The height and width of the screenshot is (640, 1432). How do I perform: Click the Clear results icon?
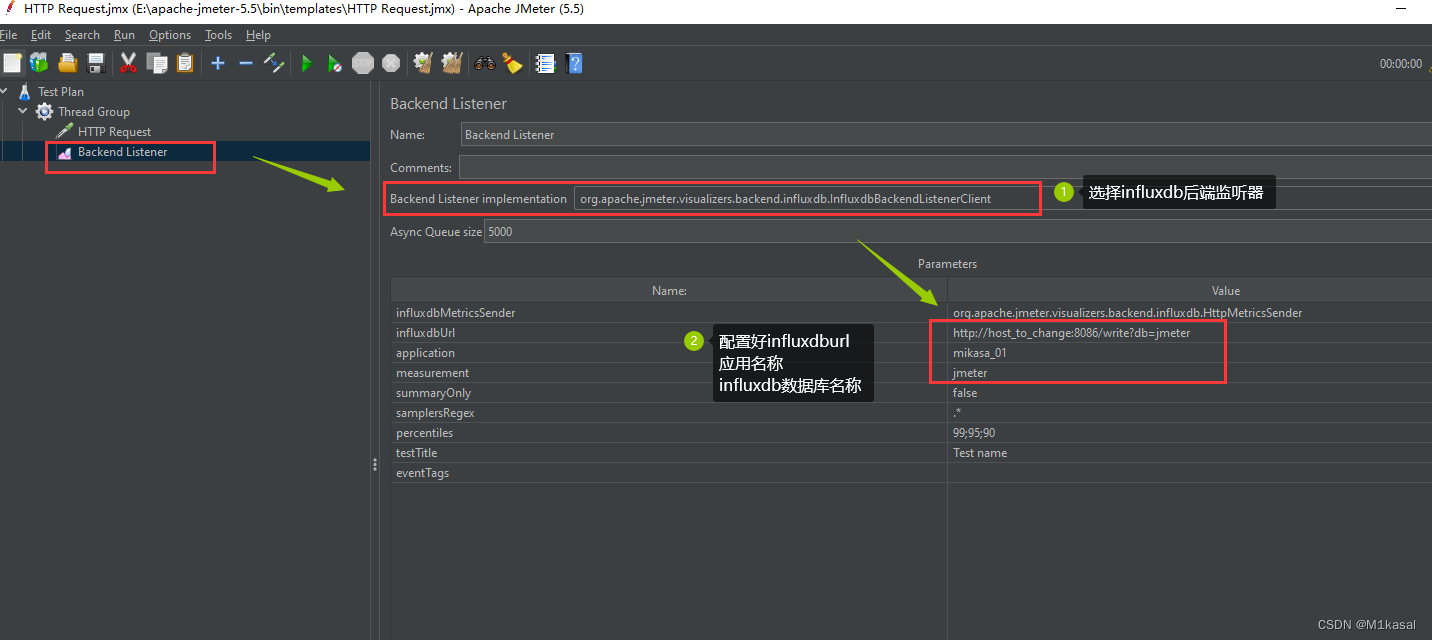click(x=423, y=63)
